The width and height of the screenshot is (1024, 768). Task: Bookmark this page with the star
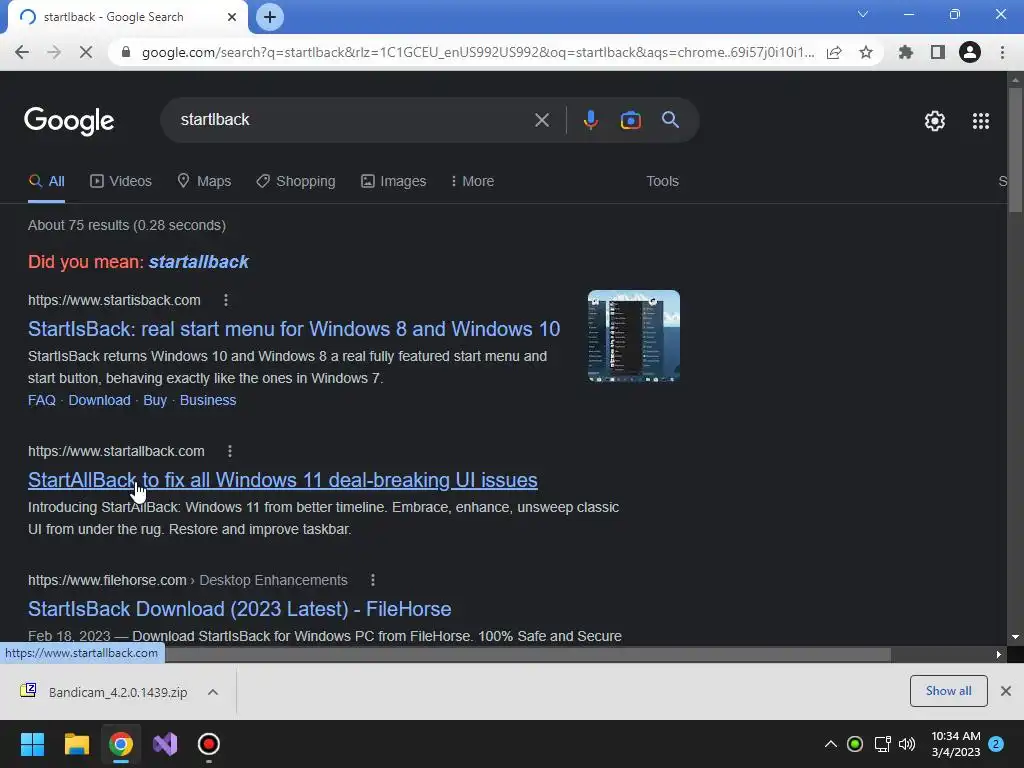(866, 52)
